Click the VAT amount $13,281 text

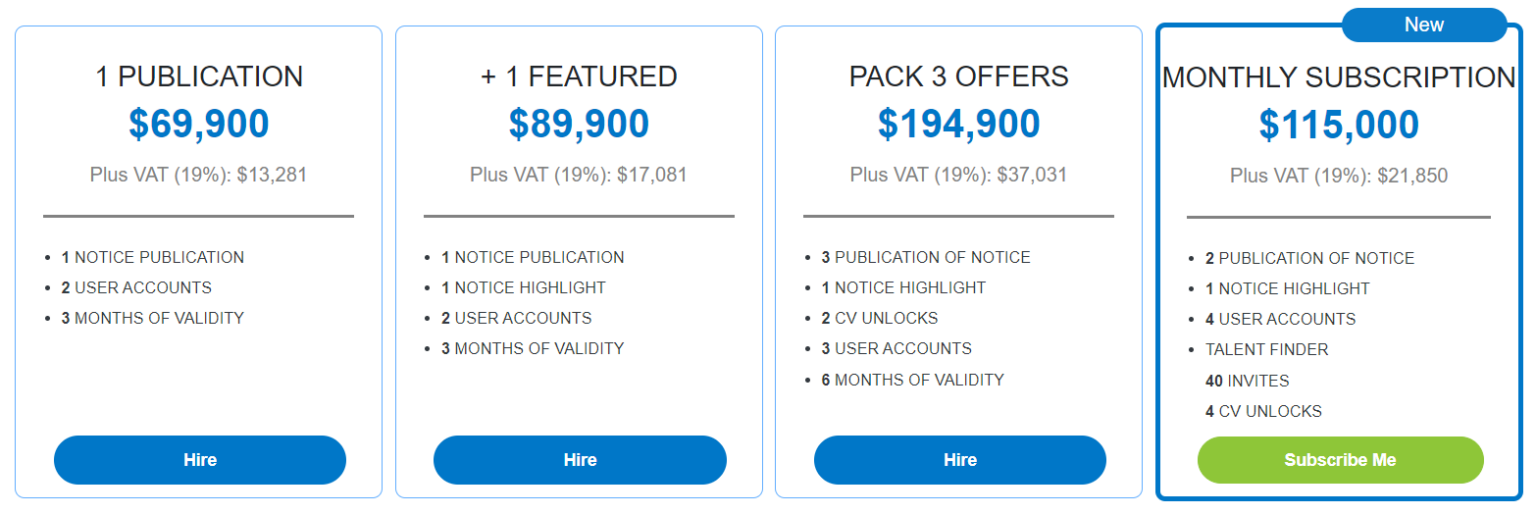[199, 175]
